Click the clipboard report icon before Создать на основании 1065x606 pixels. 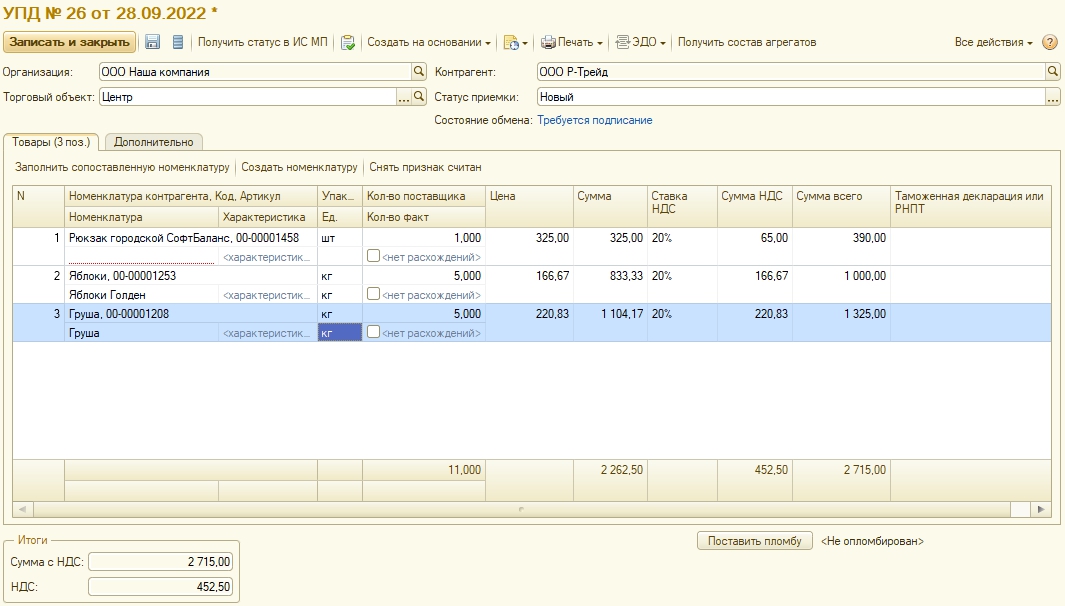click(x=347, y=42)
